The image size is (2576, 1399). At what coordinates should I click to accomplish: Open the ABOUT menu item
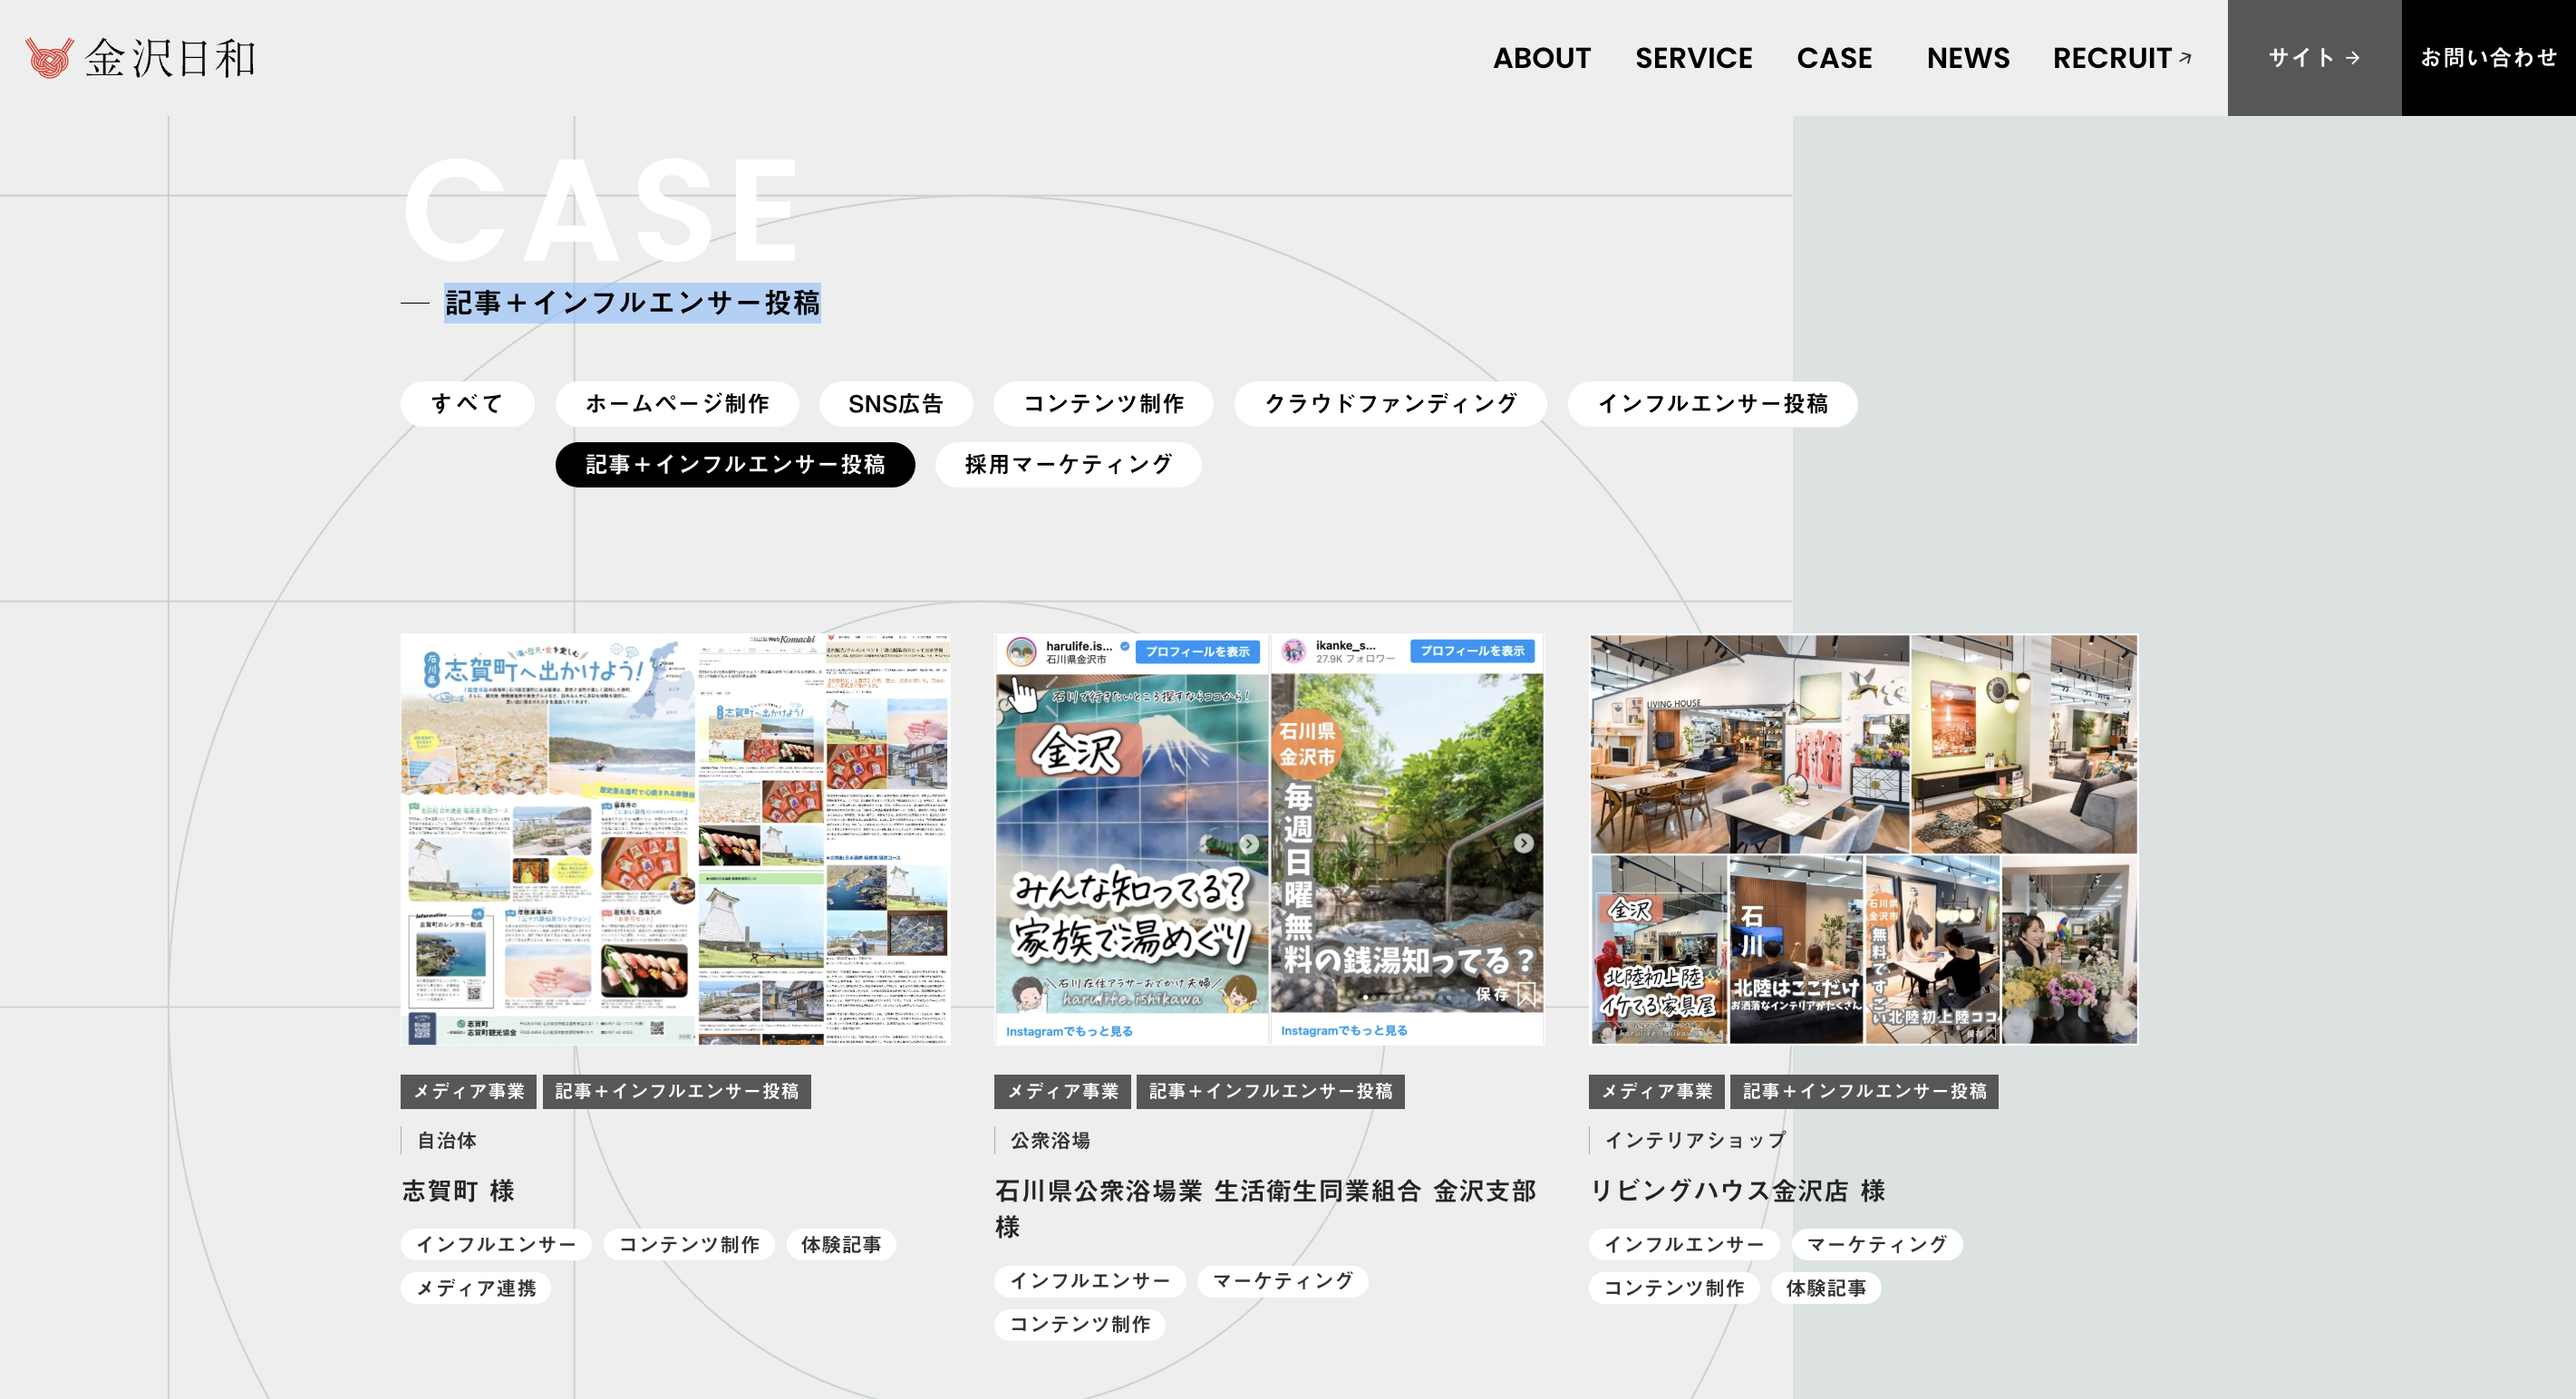[1541, 58]
